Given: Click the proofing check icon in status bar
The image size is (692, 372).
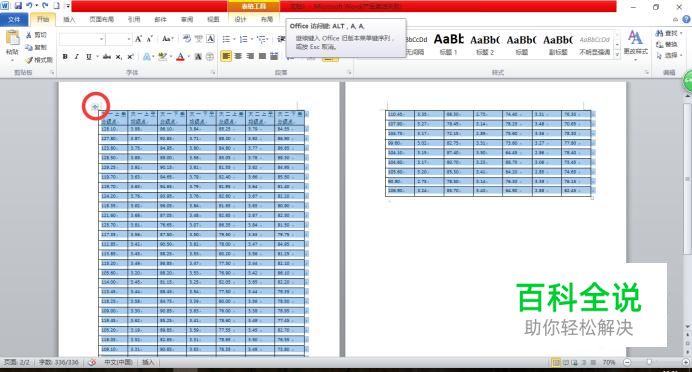Looking at the screenshot, I should coord(92,362).
